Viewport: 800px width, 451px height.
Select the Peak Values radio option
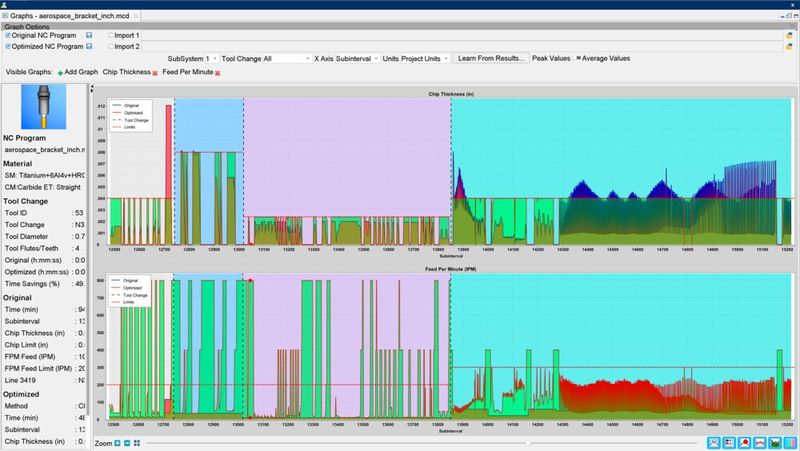[551, 58]
